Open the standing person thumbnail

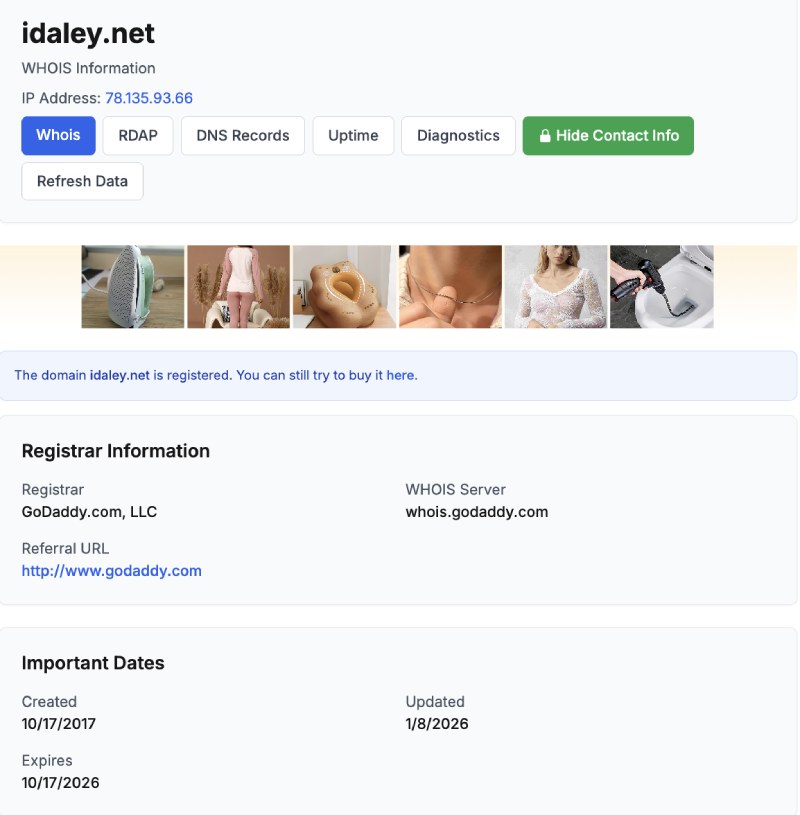238,286
